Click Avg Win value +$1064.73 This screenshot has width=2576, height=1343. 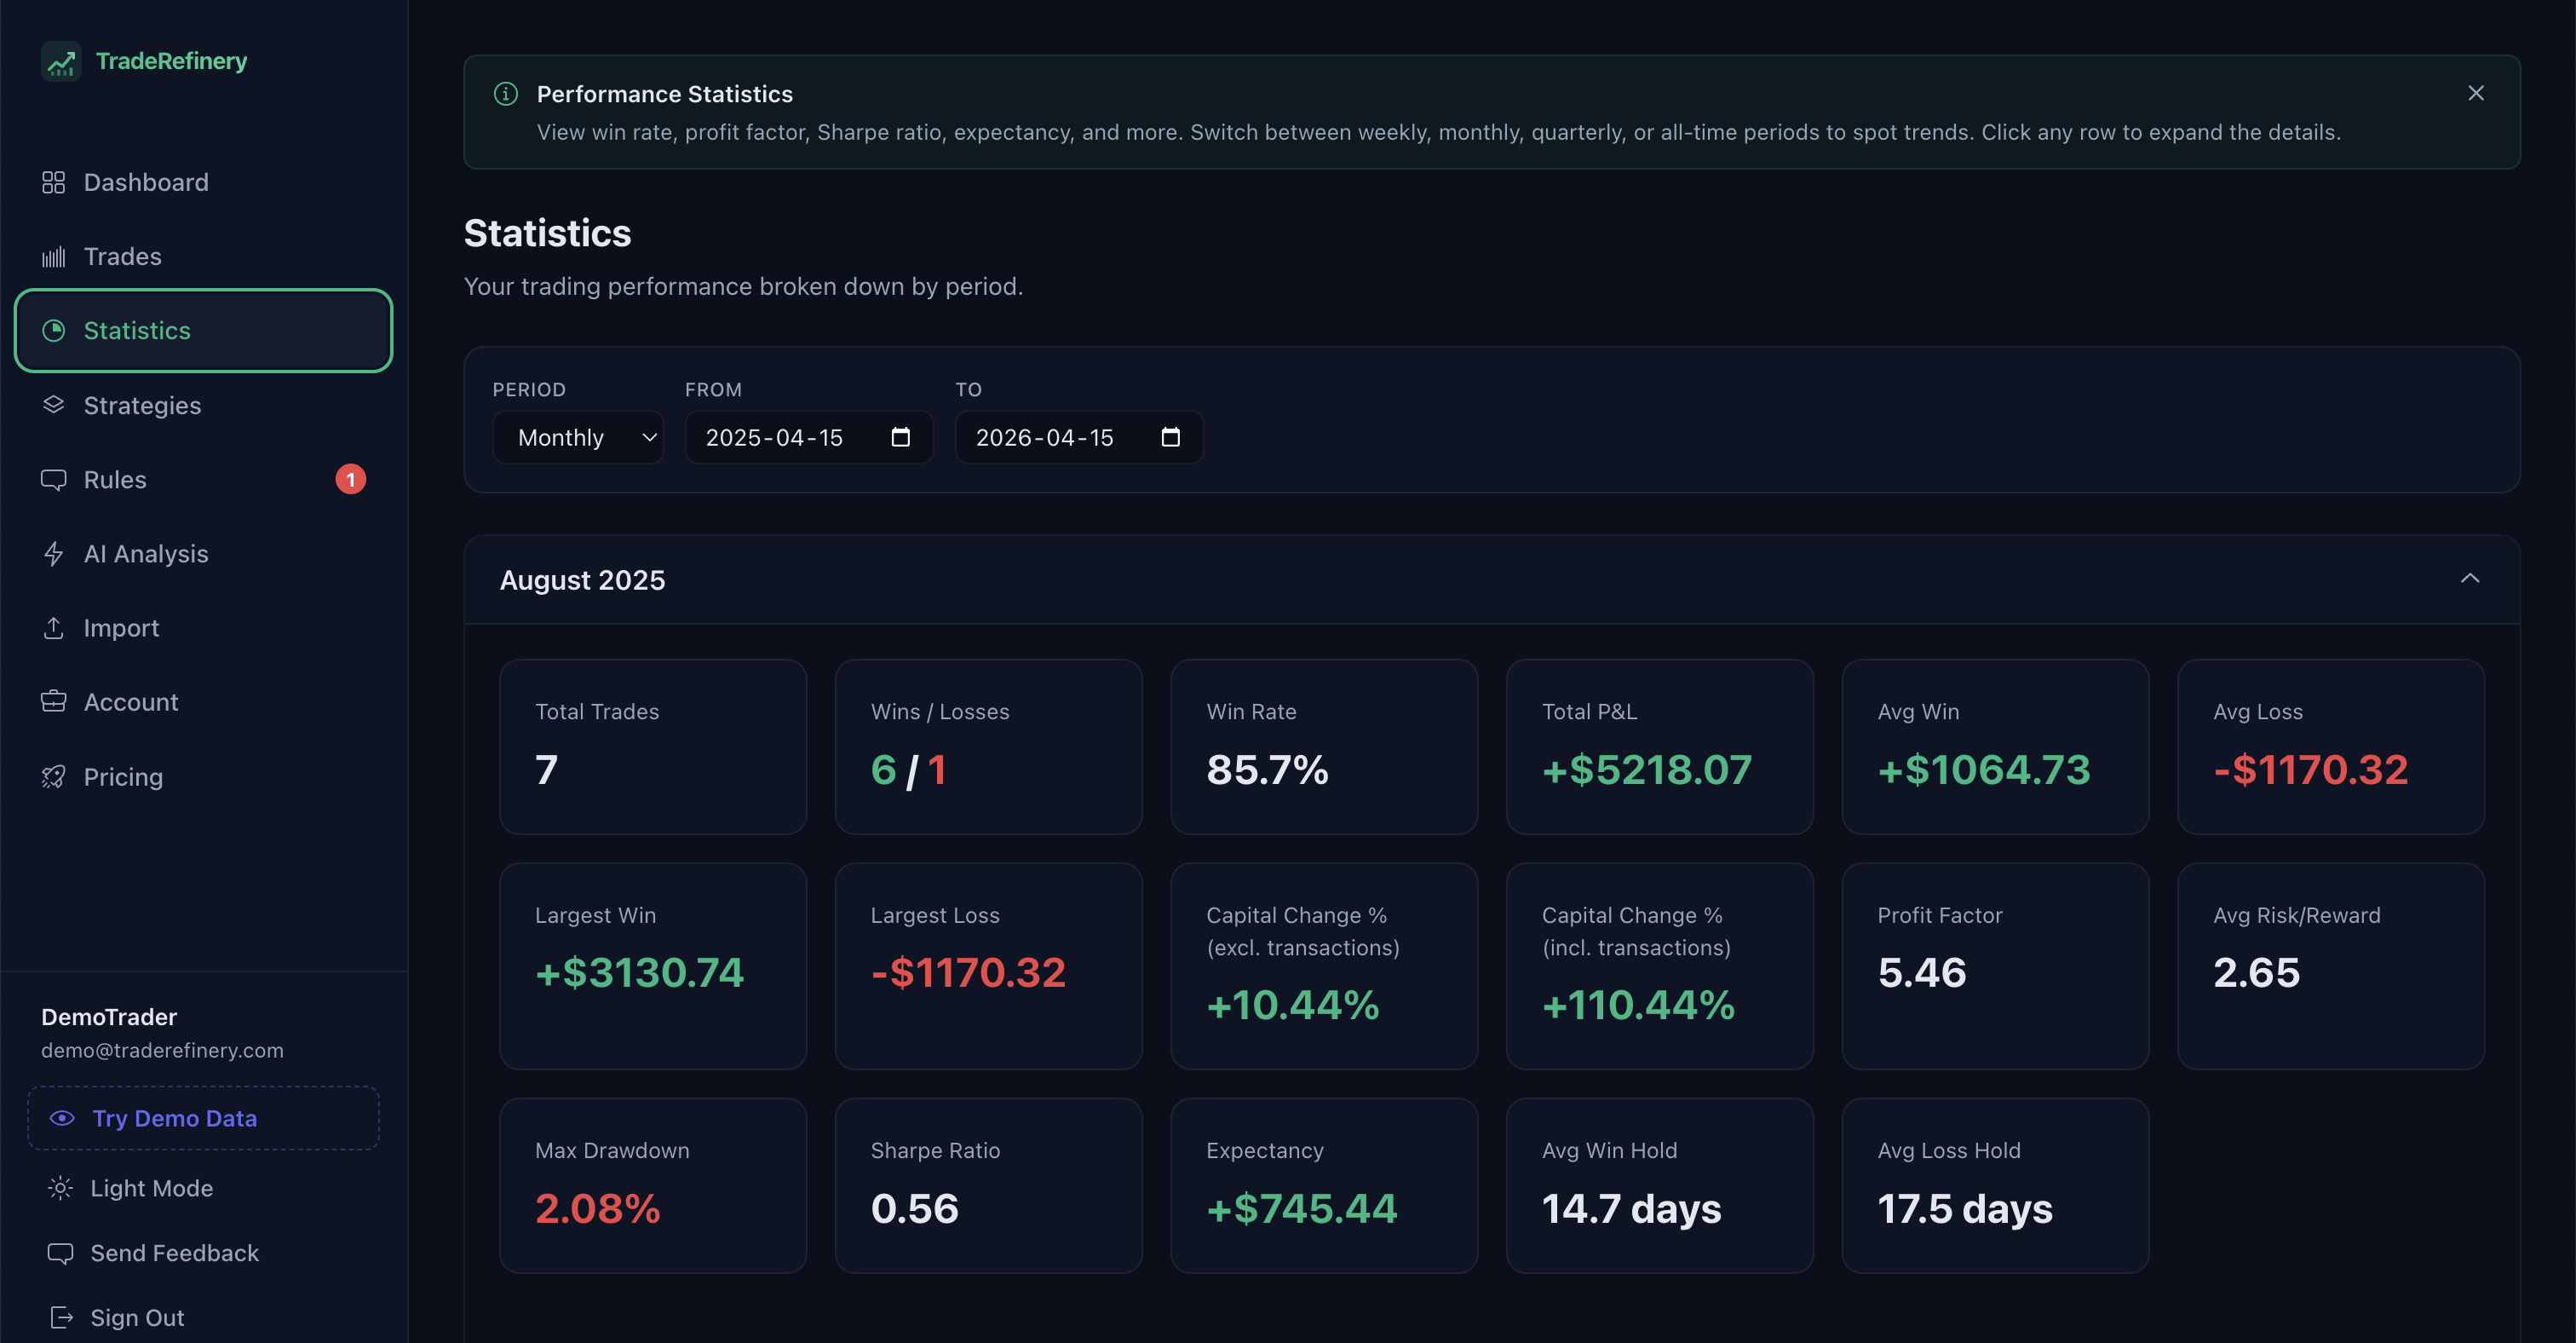click(1983, 770)
